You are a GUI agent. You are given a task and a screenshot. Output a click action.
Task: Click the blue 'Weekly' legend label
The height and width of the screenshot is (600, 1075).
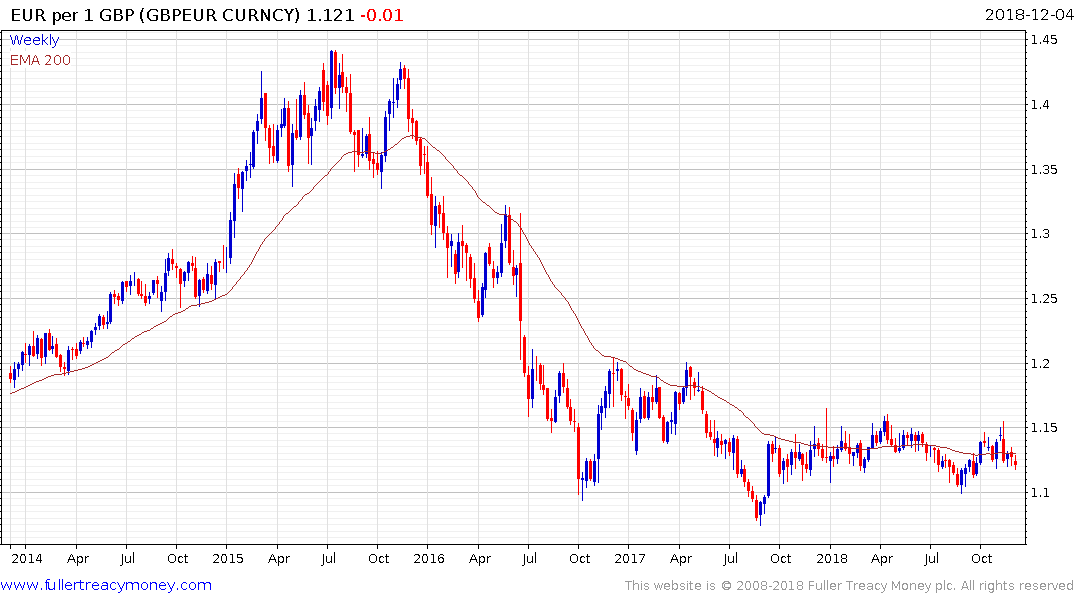[x=34, y=40]
